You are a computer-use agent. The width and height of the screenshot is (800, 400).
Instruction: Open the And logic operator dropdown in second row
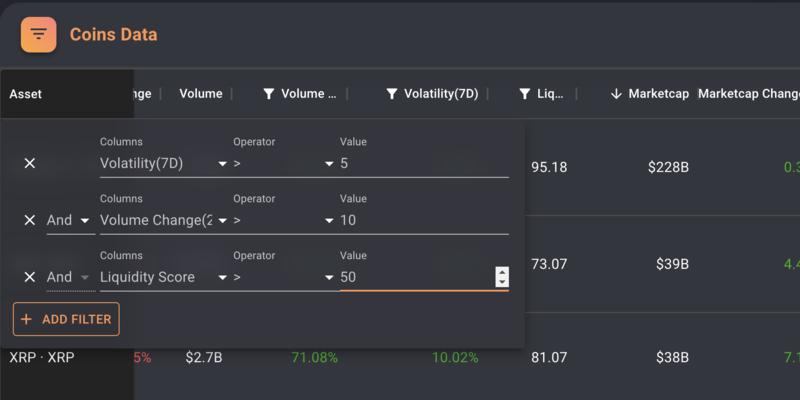pyautogui.click(x=69, y=220)
